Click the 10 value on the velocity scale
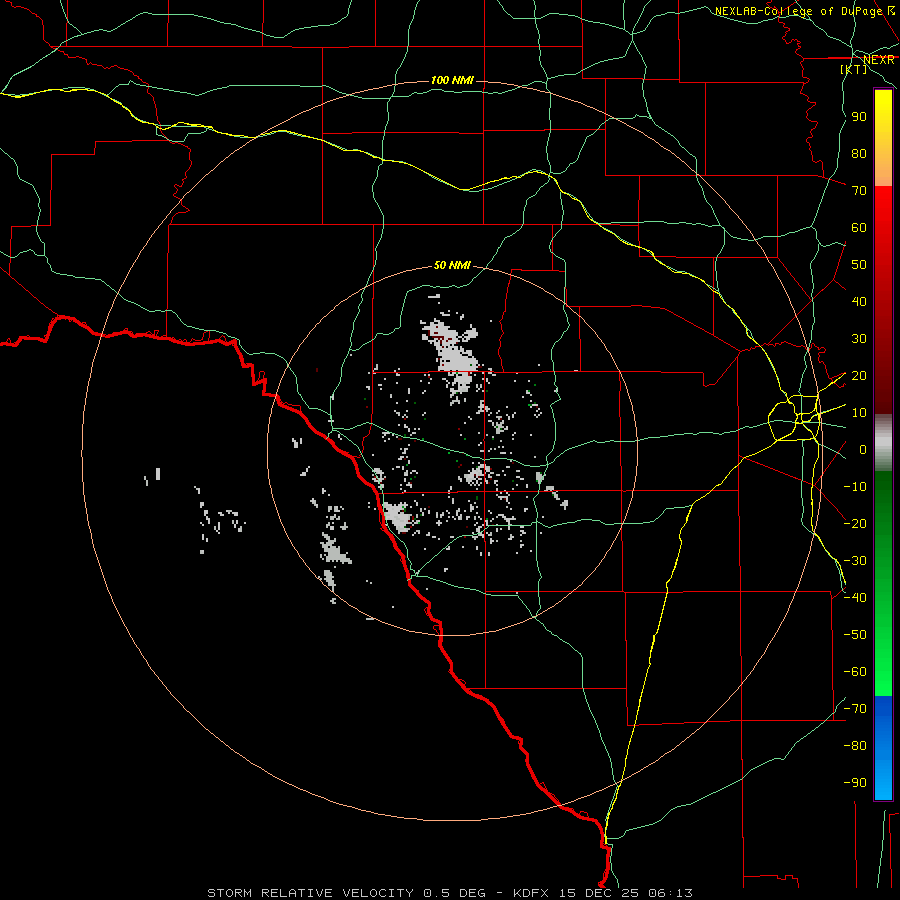The width and height of the screenshot is (900, 900). (x=859, y=413)
